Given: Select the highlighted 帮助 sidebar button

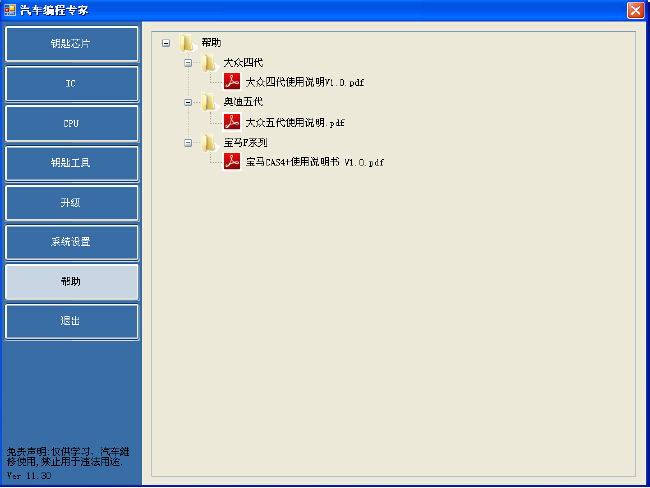Looking at the screenshot, I should [x=72, y=282].
